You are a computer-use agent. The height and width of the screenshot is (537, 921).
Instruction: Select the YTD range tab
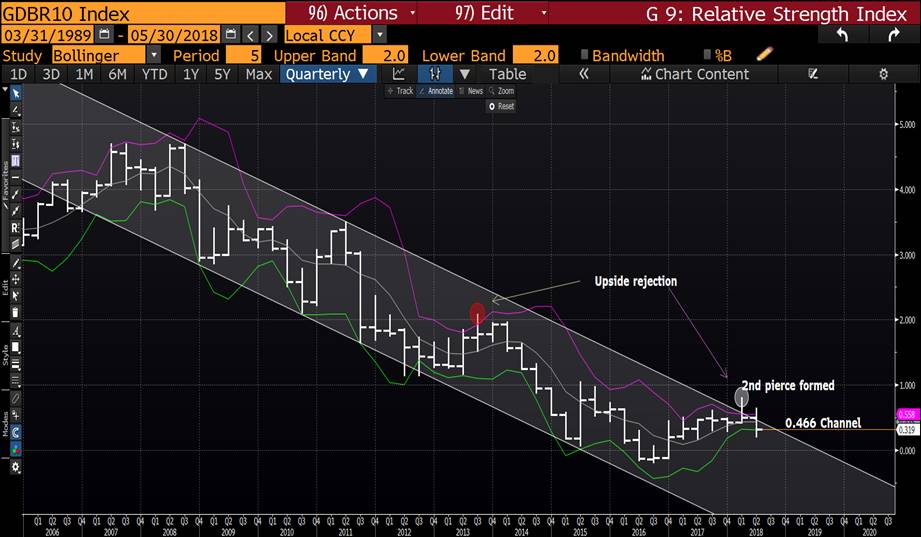[x=154, y=74]
